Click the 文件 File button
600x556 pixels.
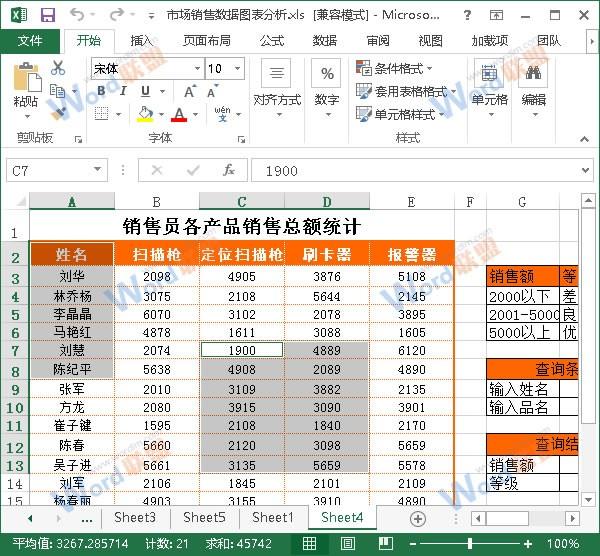[x=30, y=41]
